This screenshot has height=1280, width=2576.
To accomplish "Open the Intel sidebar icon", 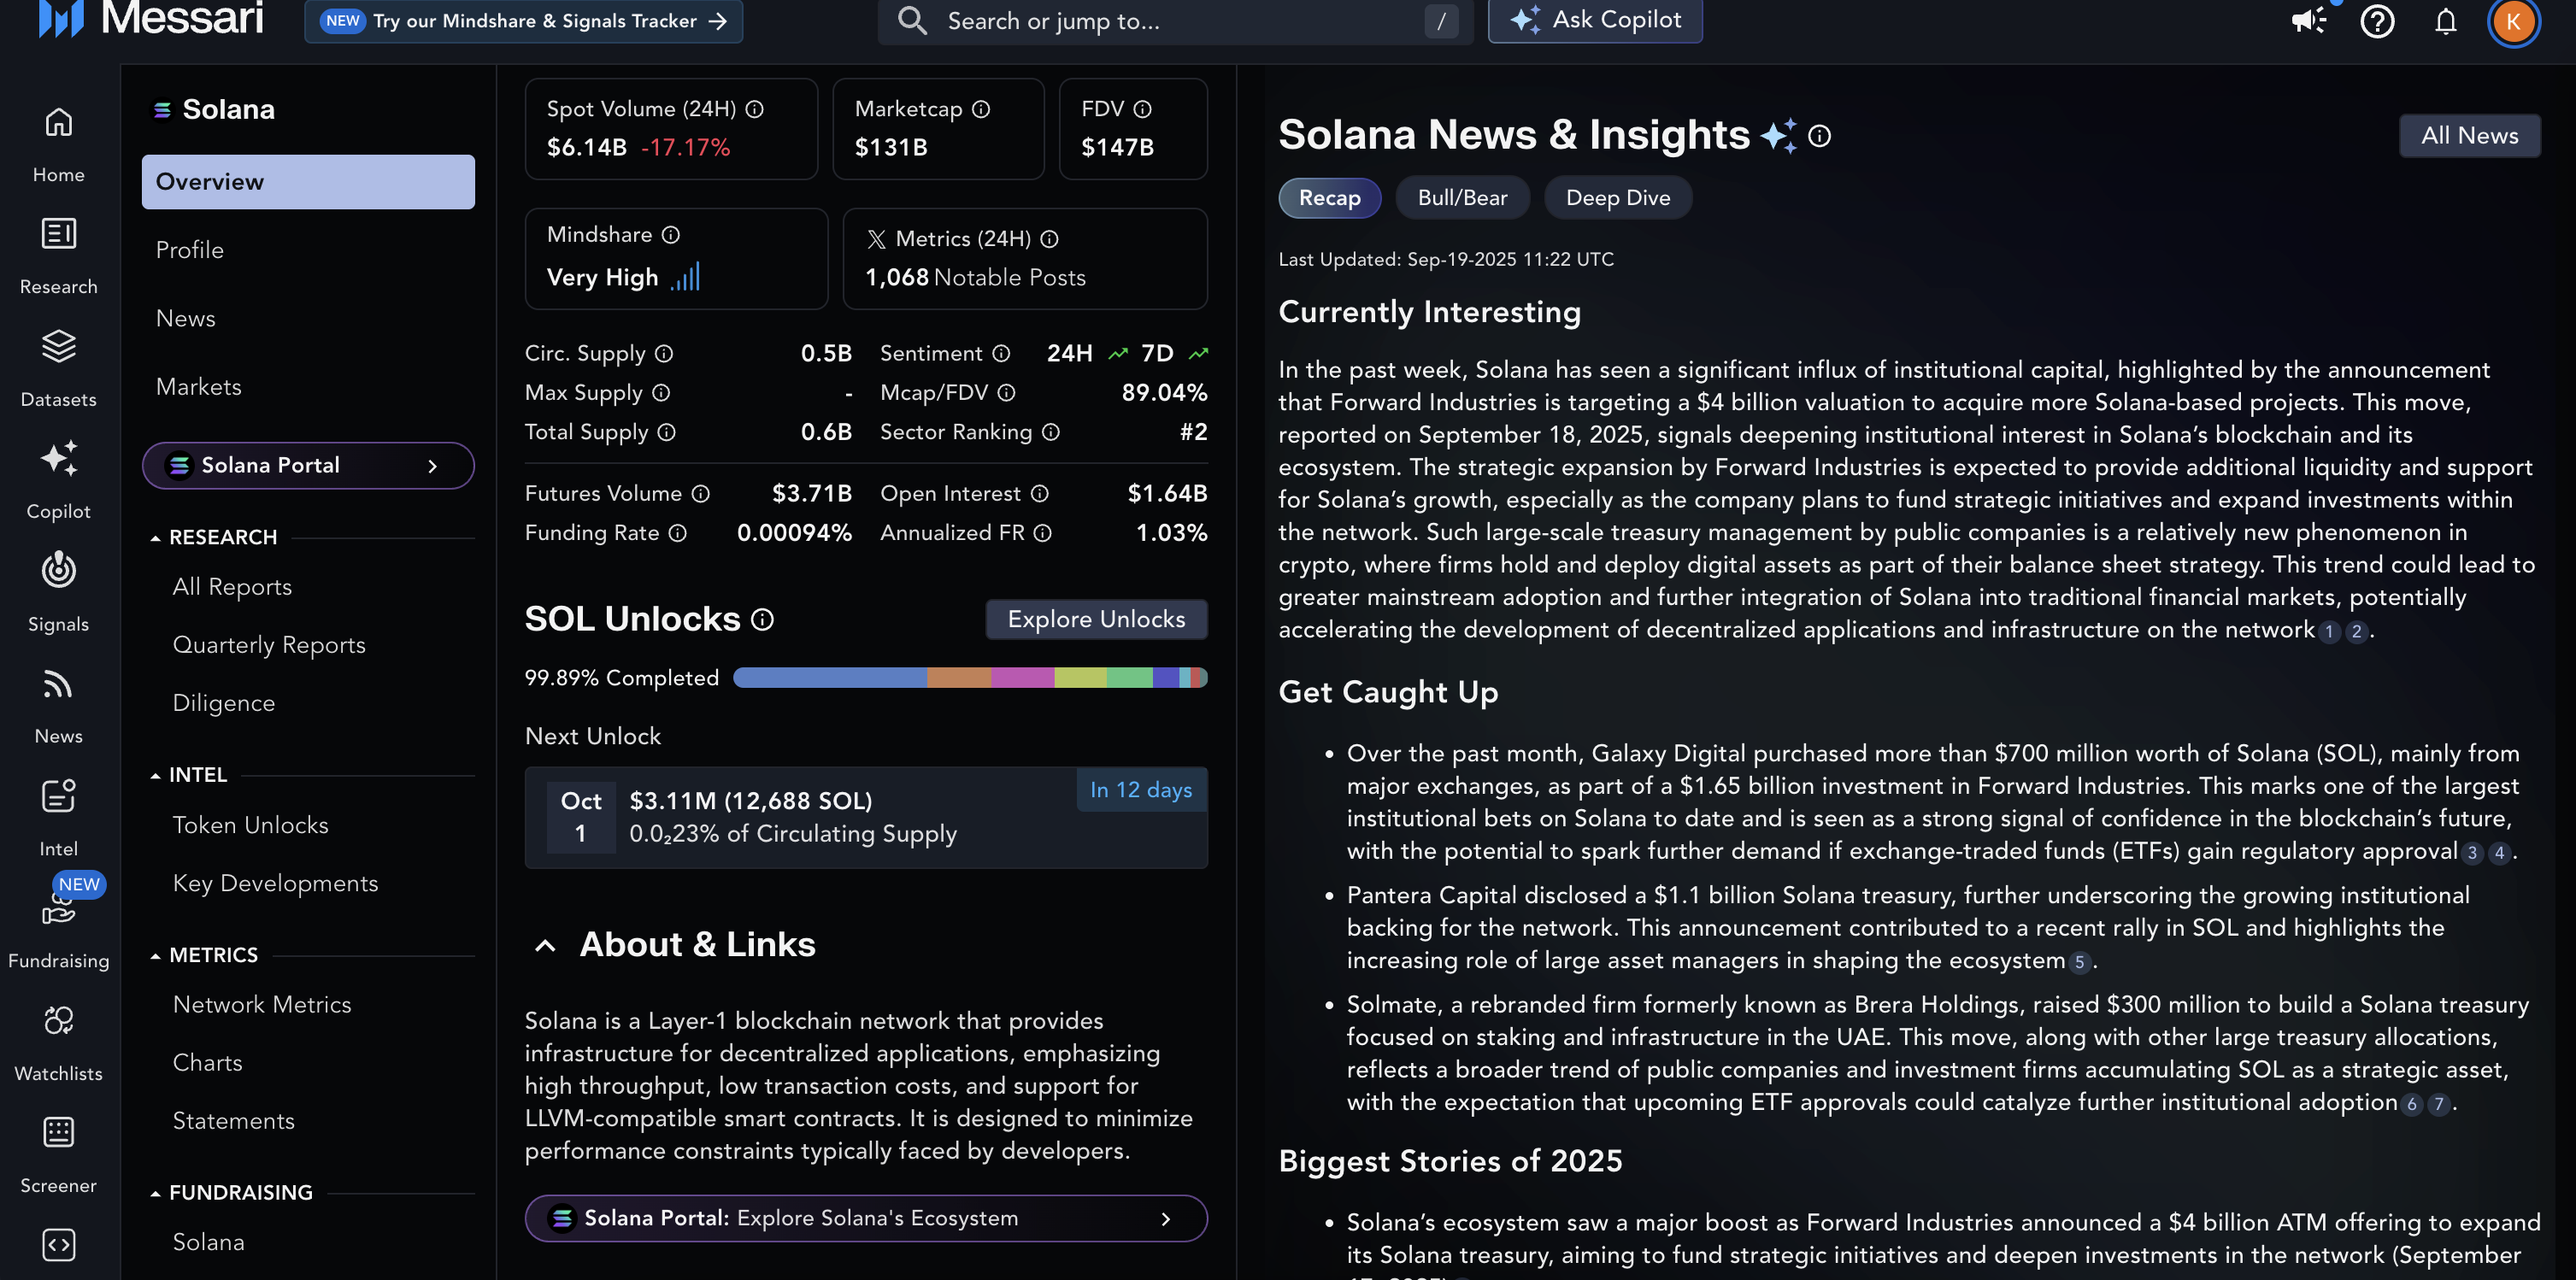I will pyautogui.click(x=58, y=796).
